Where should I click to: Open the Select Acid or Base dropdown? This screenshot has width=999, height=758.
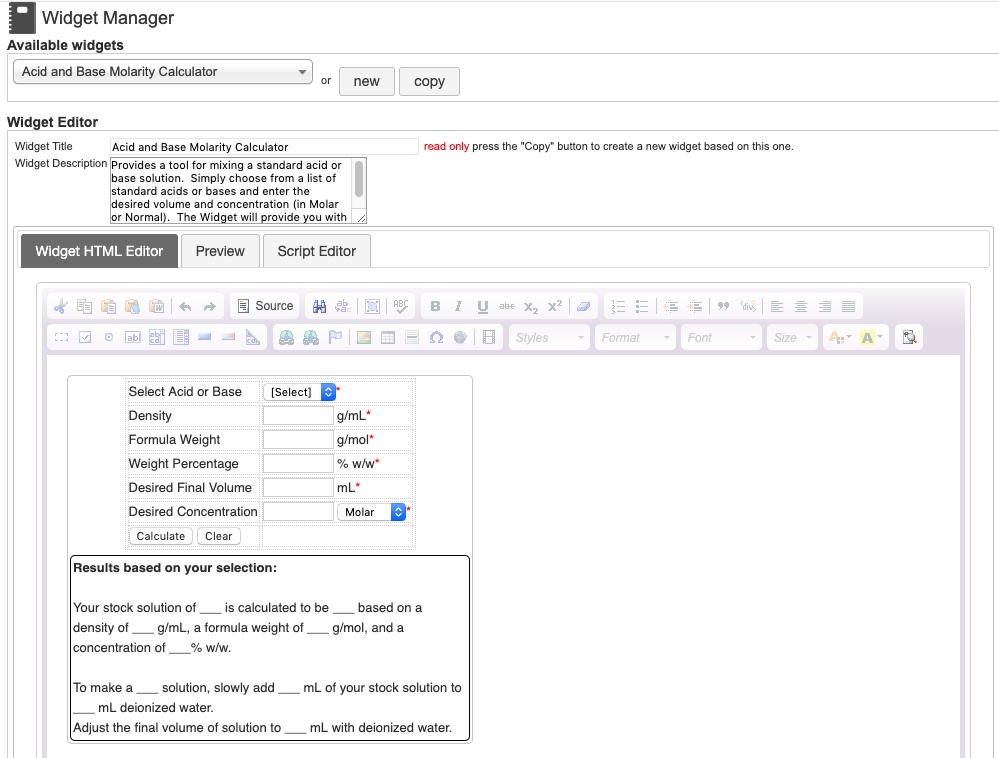pyautogui.click(x=299, y=392)
